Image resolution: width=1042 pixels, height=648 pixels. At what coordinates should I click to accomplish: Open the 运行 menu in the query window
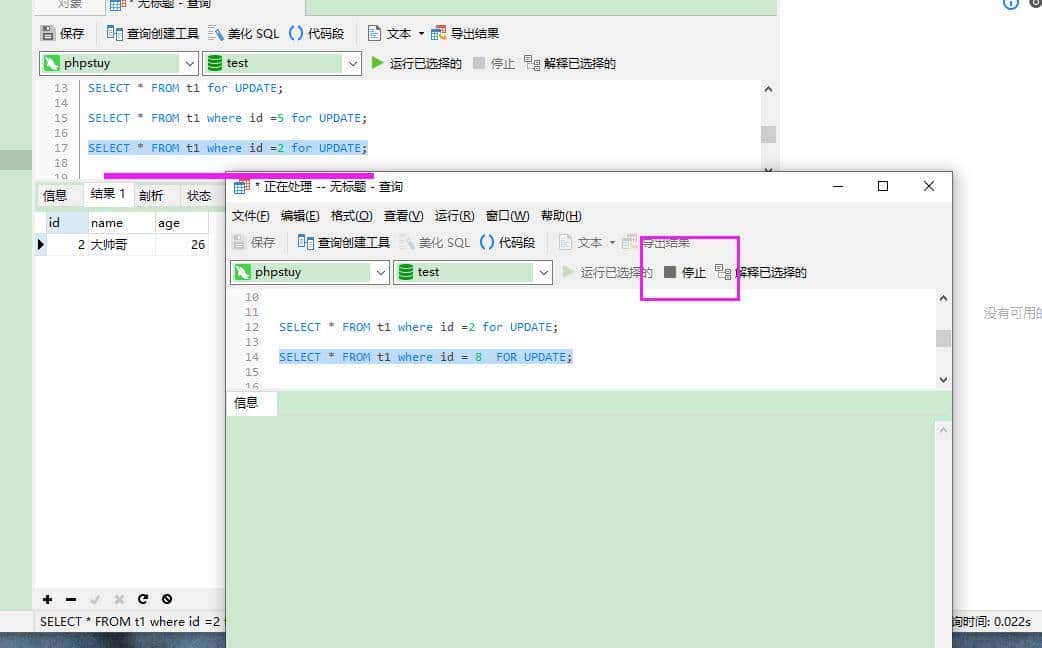point(455,215)
